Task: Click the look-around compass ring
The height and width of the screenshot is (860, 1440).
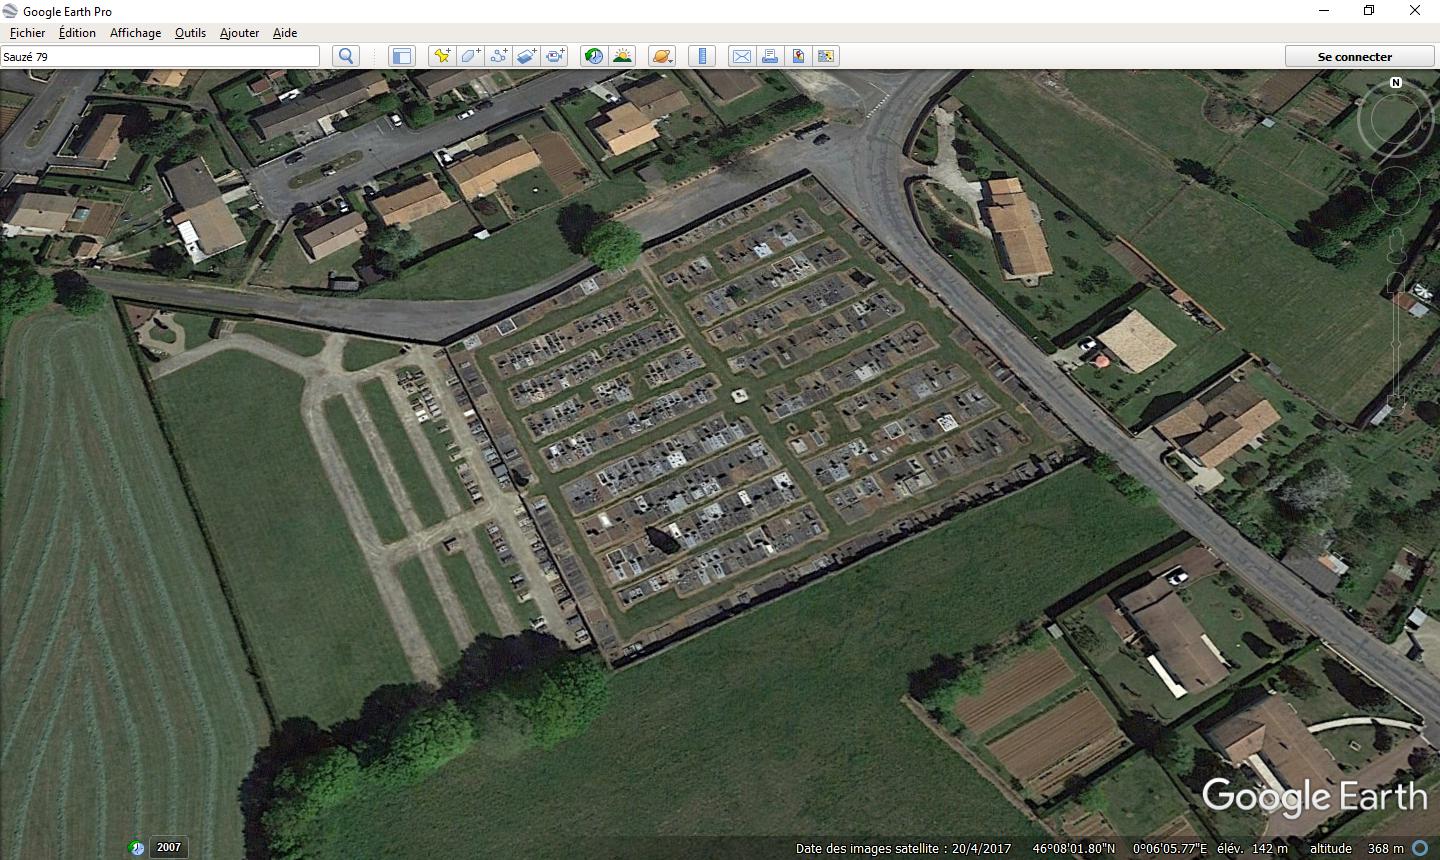Action: 1396,119
